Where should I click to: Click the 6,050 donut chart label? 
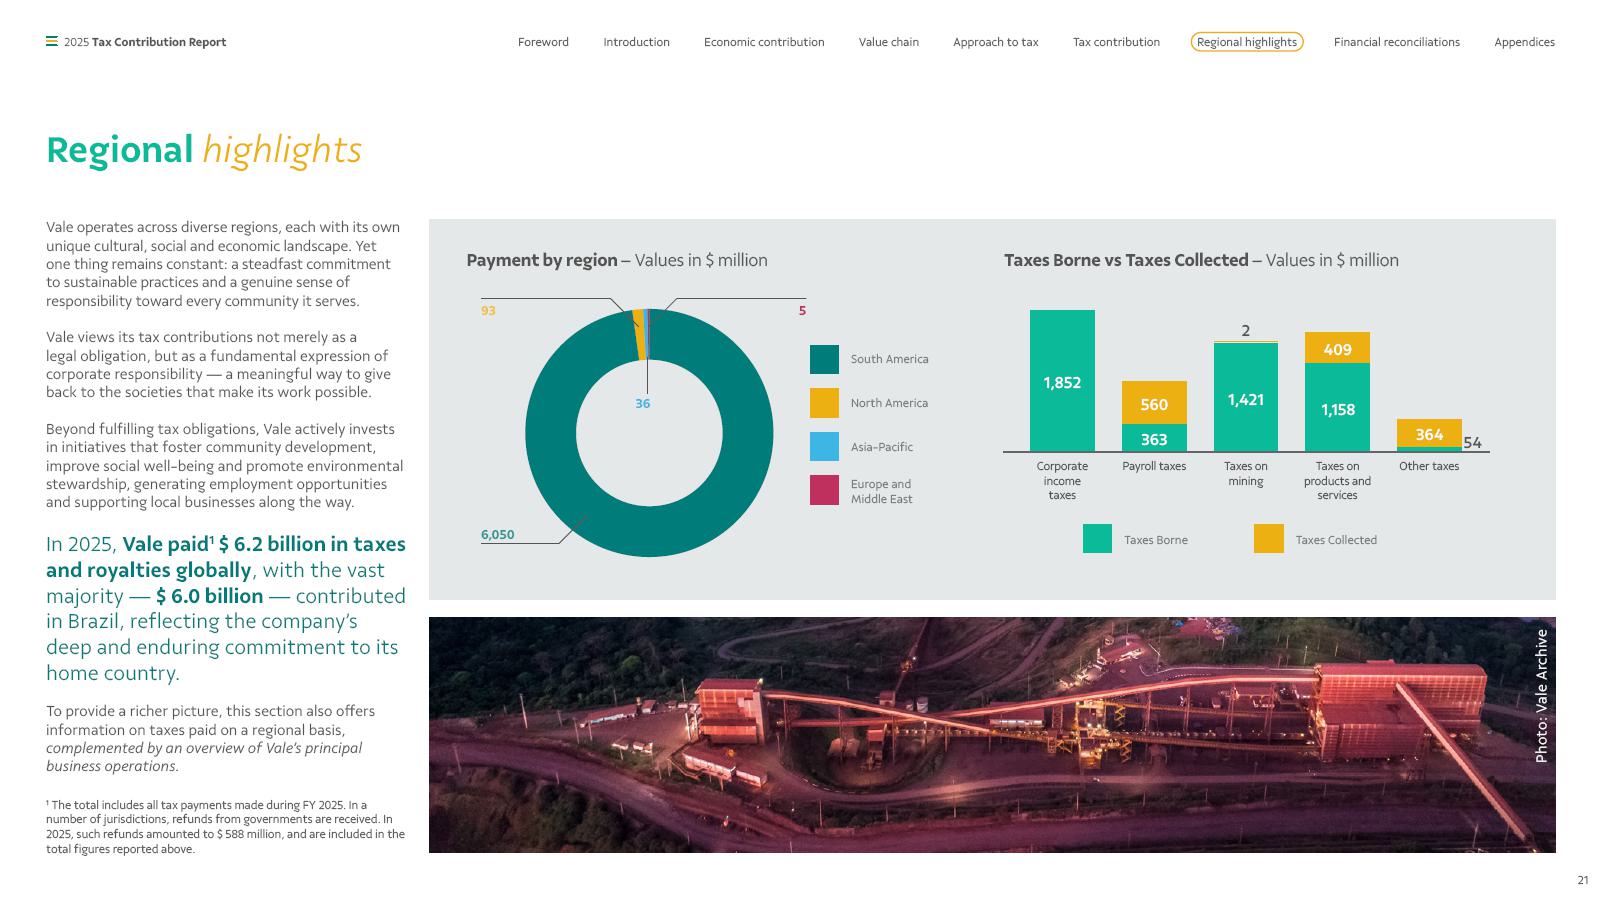[497, 535]
